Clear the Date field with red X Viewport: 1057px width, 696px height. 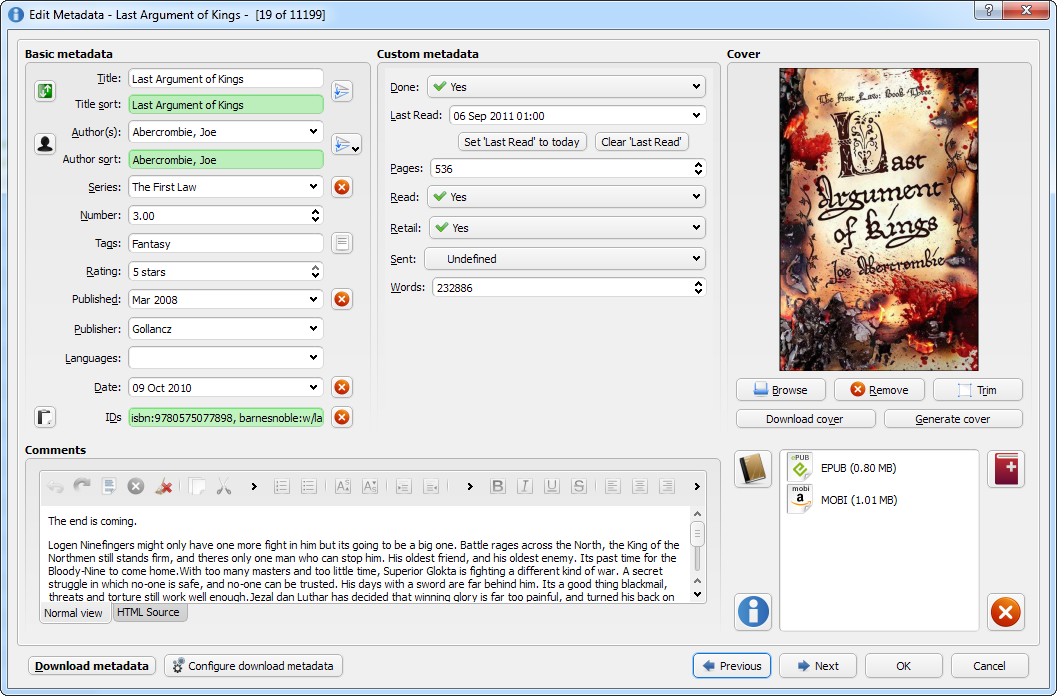click(x=342, y=387)
